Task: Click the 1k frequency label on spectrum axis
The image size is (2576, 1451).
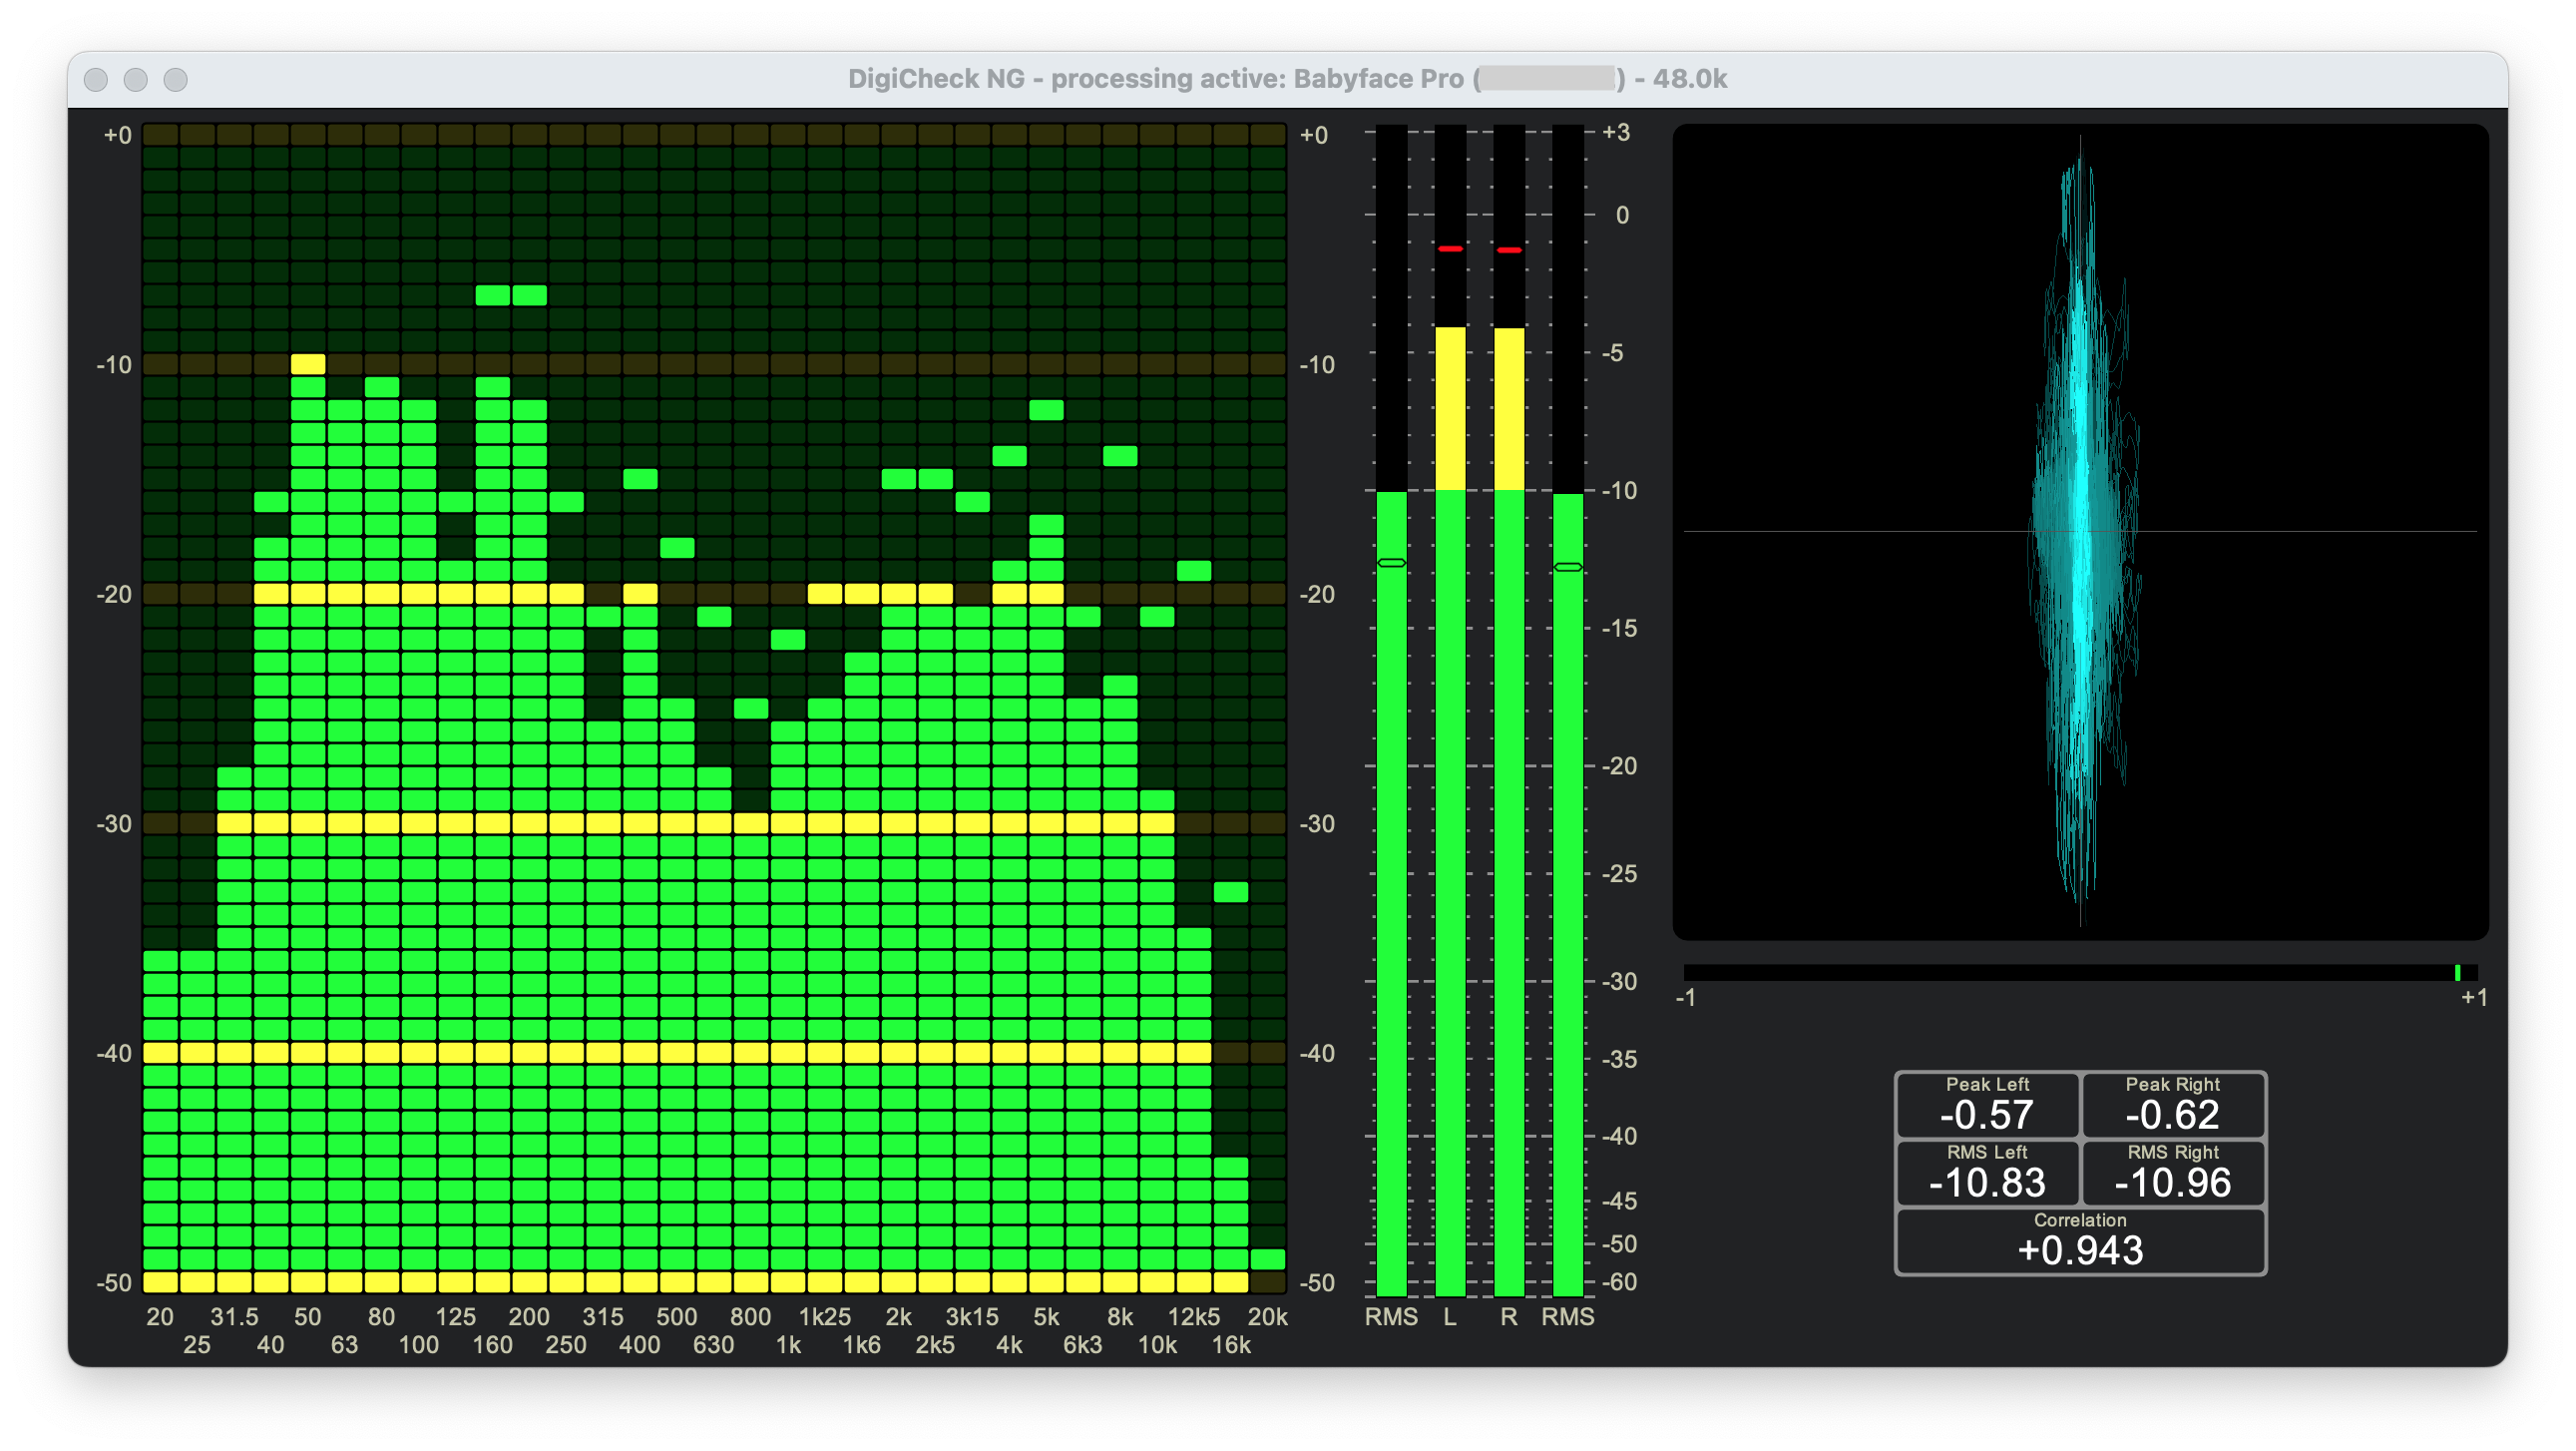Action: (788, 1345)
